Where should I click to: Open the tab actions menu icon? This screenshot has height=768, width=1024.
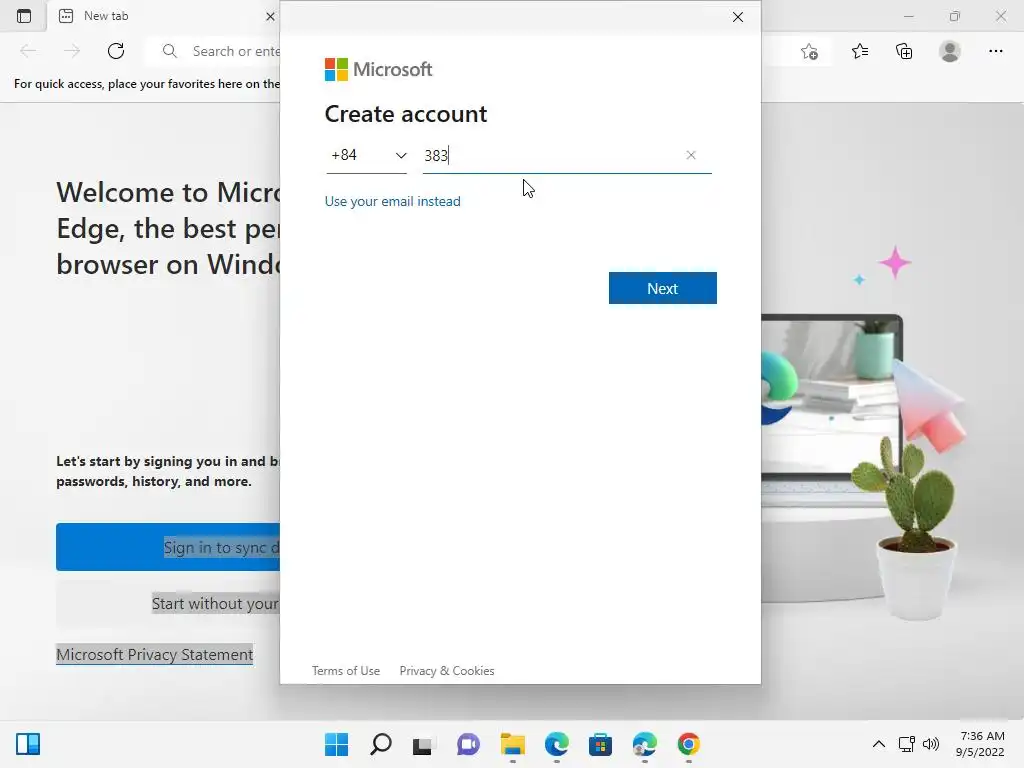click(x=24, y=16)
